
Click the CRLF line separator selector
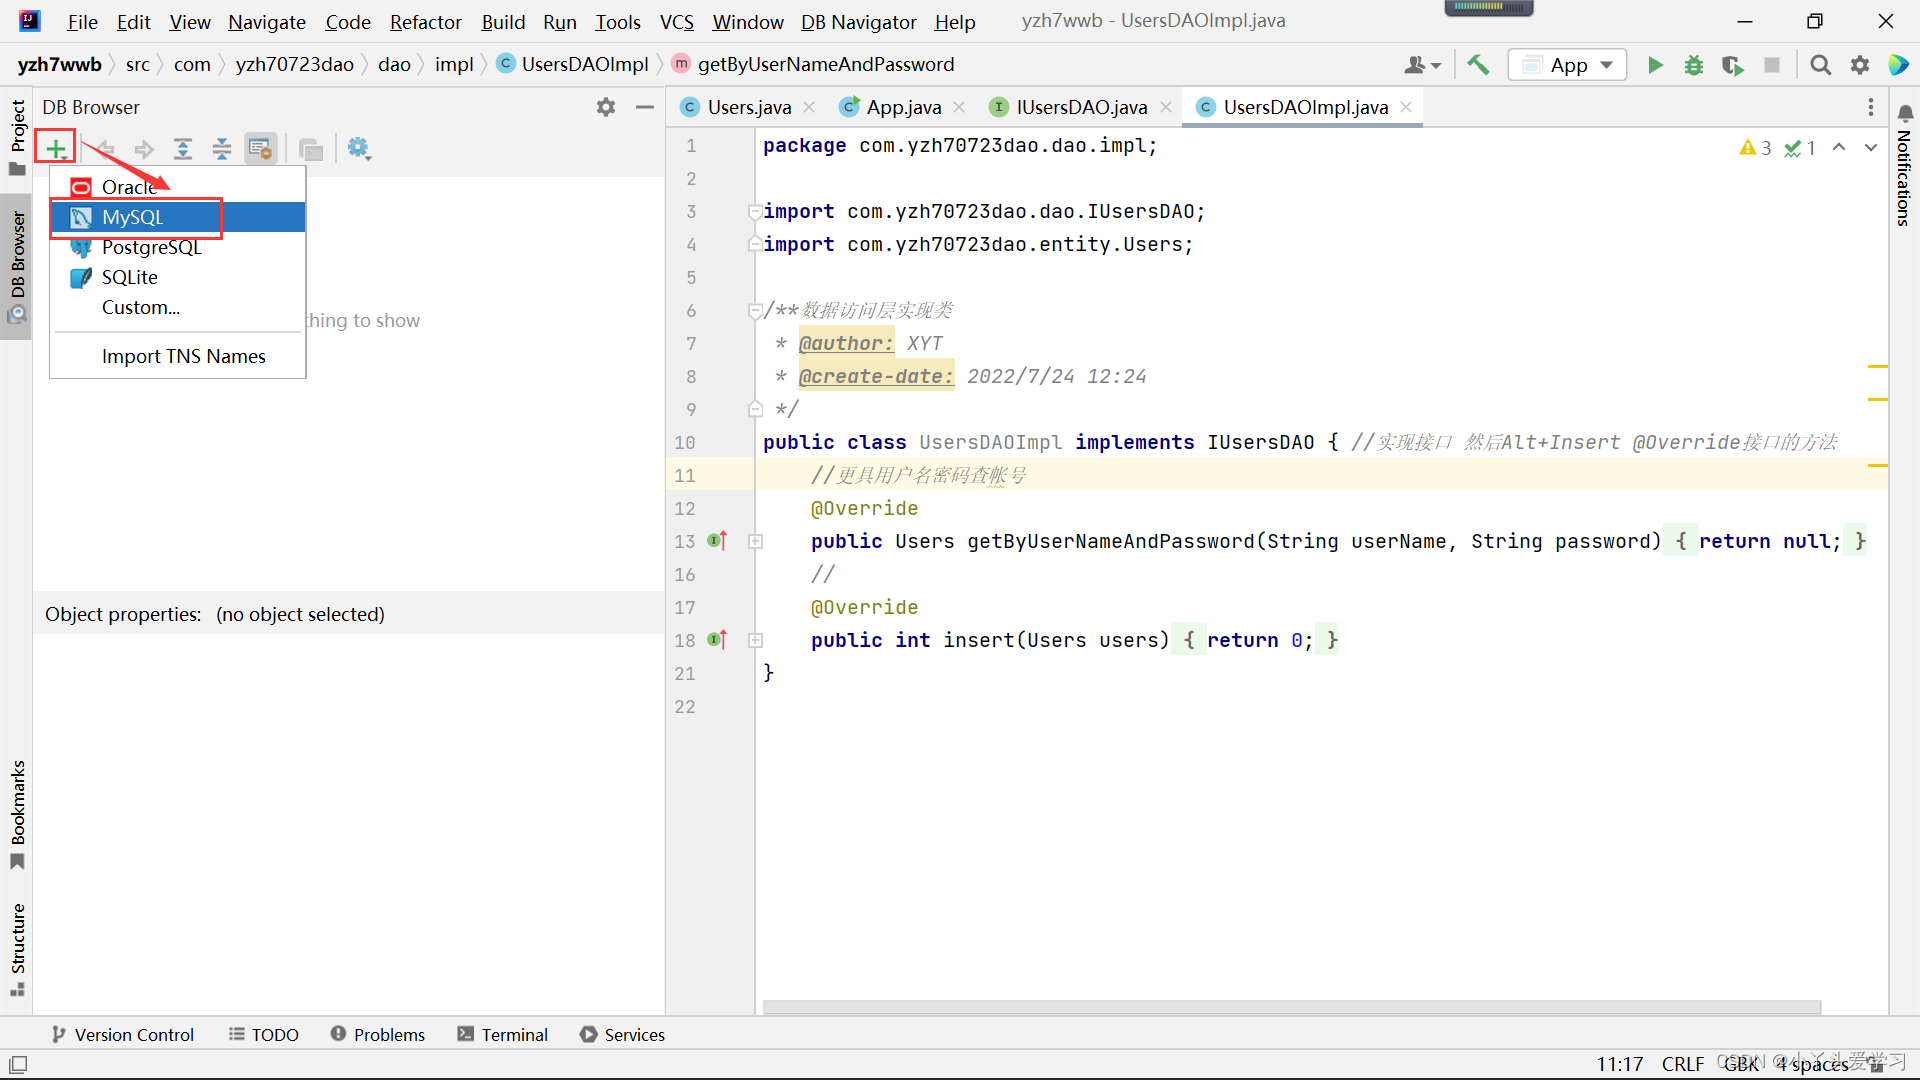point(1683,1064)
